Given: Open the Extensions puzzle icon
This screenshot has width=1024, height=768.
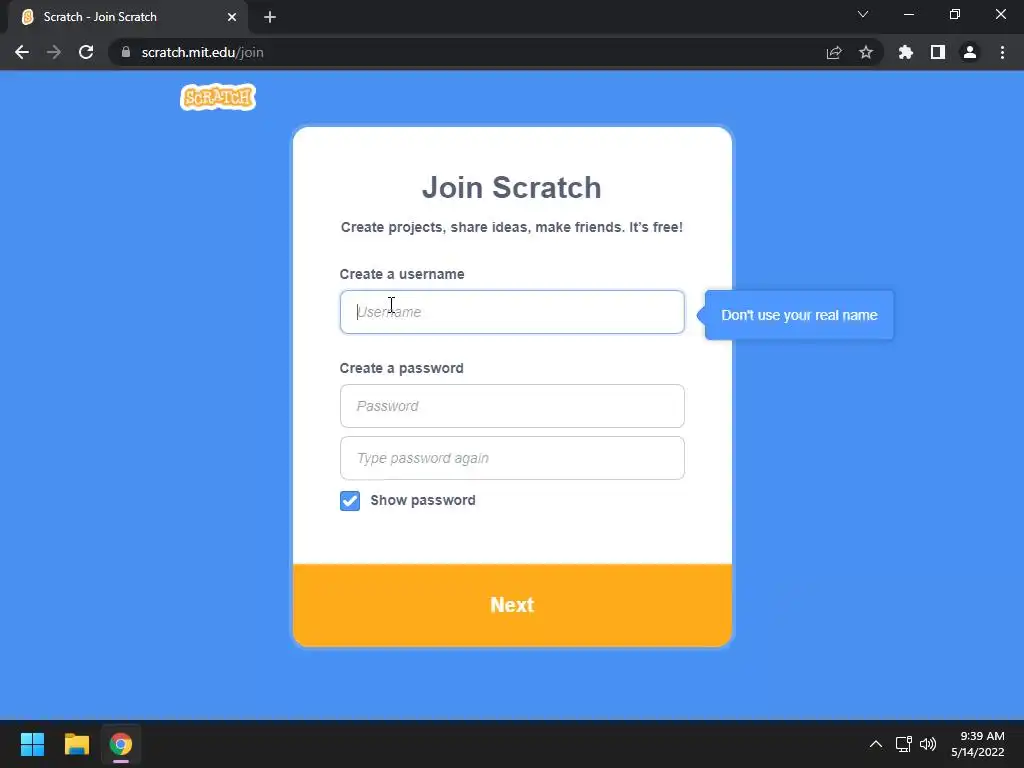Looking at the screenshot, I should click(905, 52).
